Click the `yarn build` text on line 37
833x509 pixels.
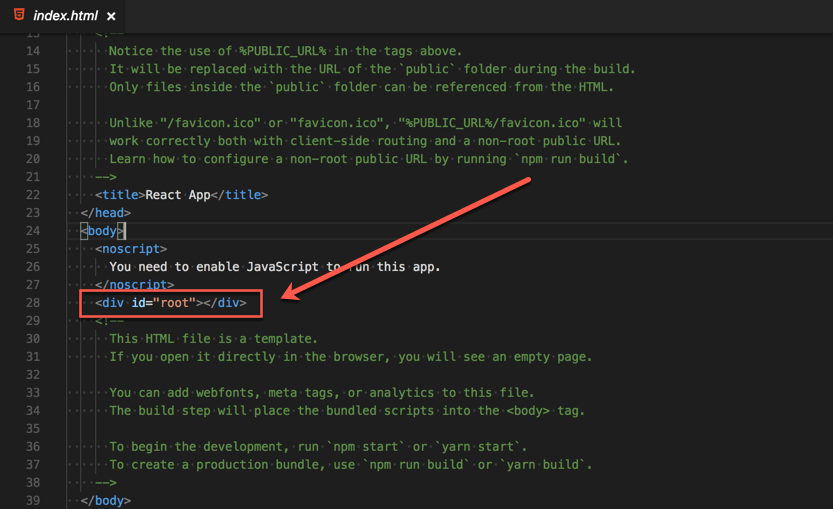coord(548,464)
